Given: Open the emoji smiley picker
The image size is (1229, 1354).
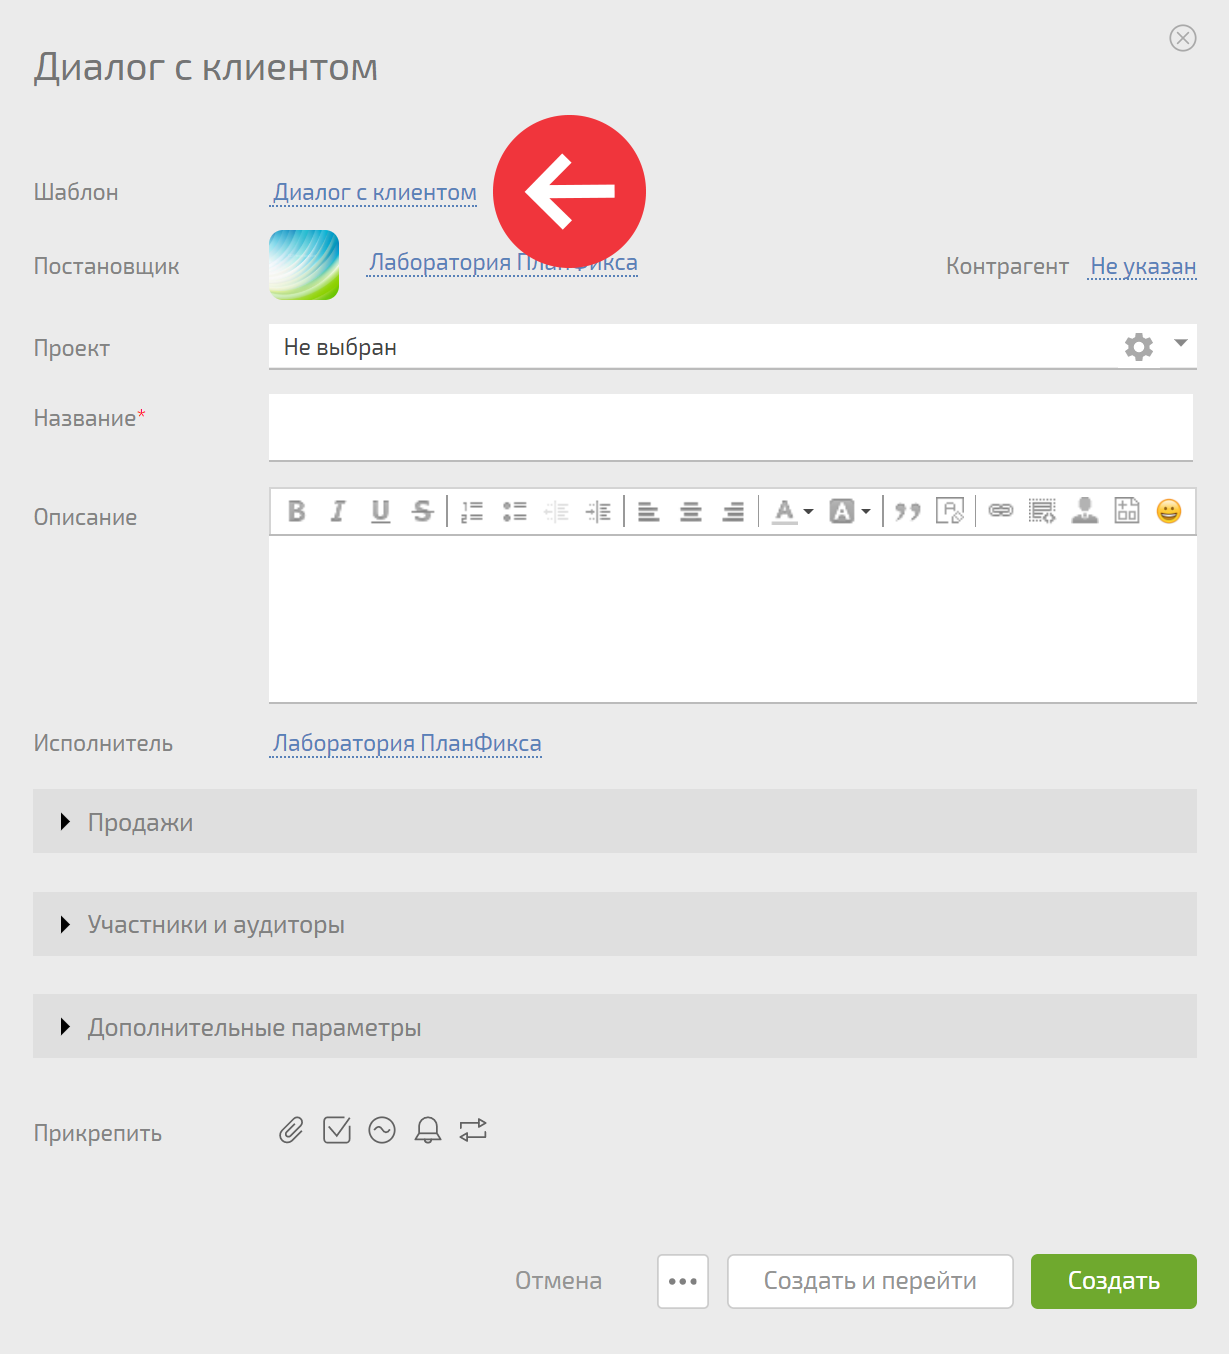Looking at the screenshot, I should coord(1169,511).
